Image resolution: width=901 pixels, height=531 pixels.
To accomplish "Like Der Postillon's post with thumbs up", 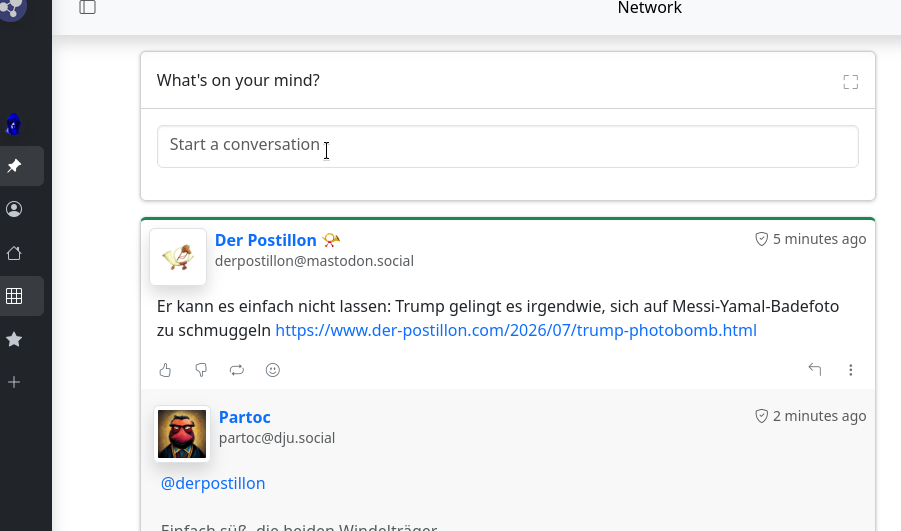I will click(165, 370).
